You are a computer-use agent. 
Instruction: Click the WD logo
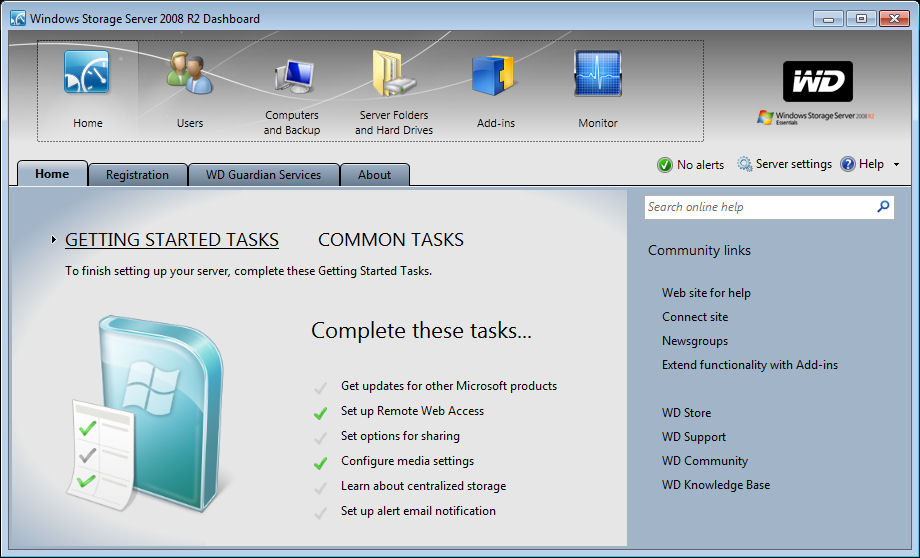(817, 81)
